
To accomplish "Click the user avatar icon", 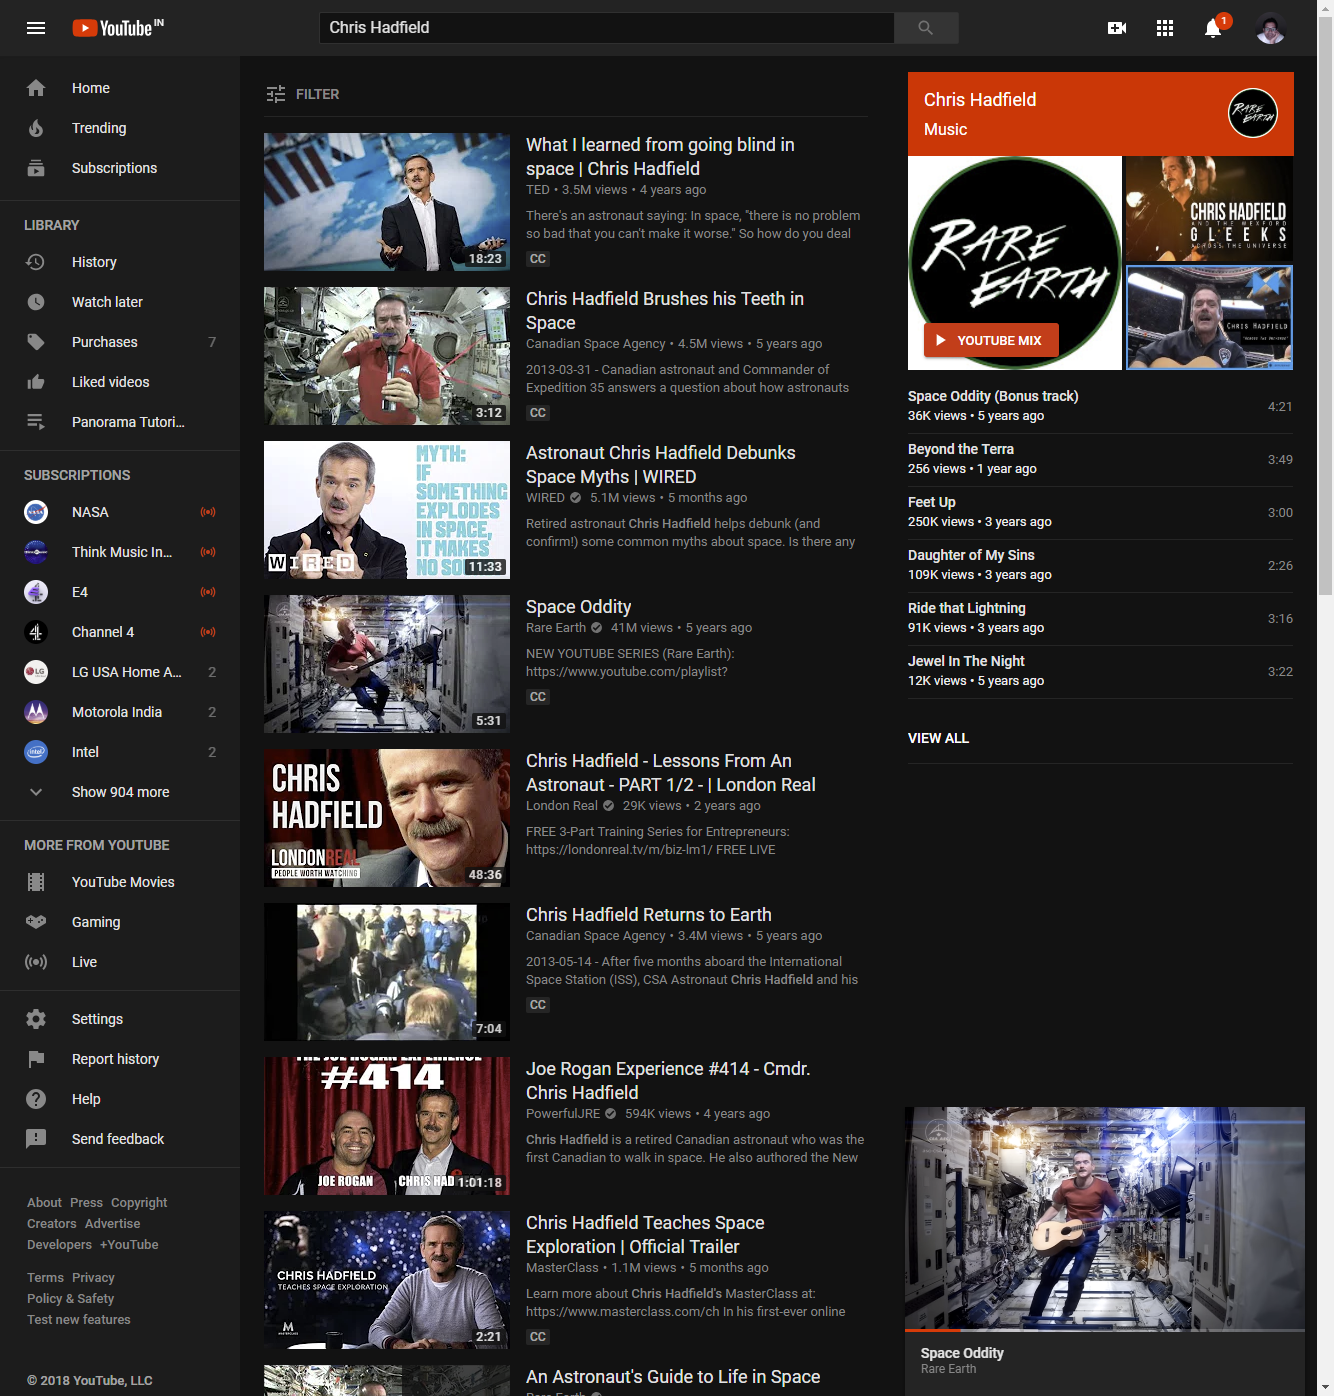I will [1270, 28].
